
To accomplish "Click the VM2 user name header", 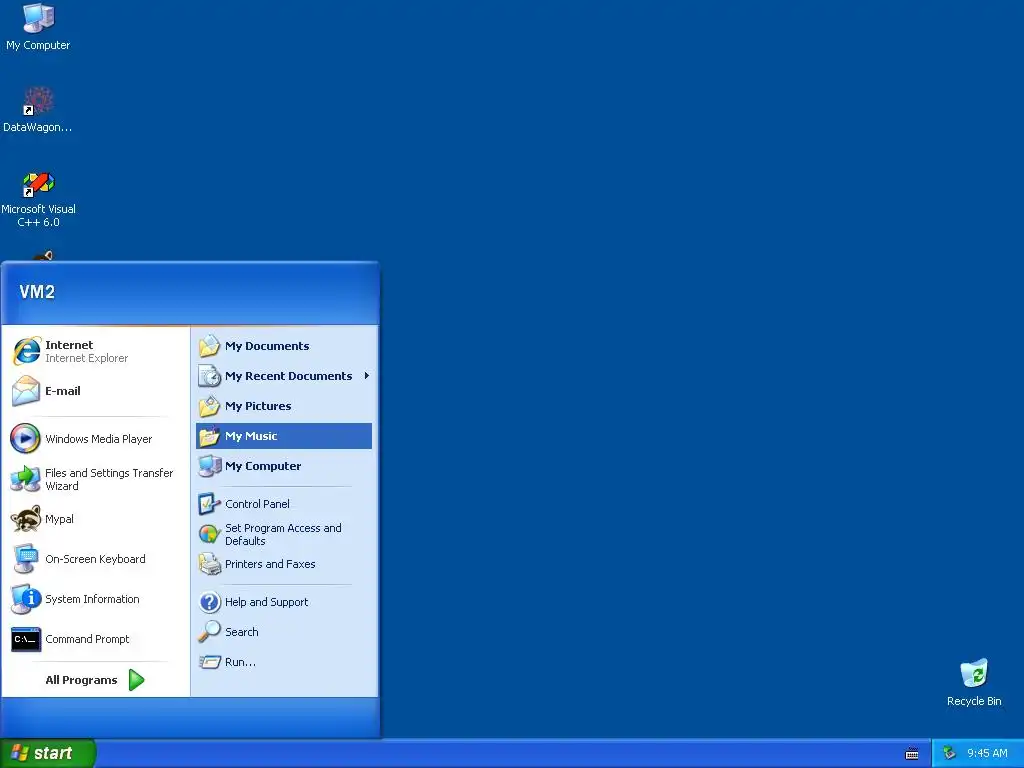I will [x=37, y=292].
